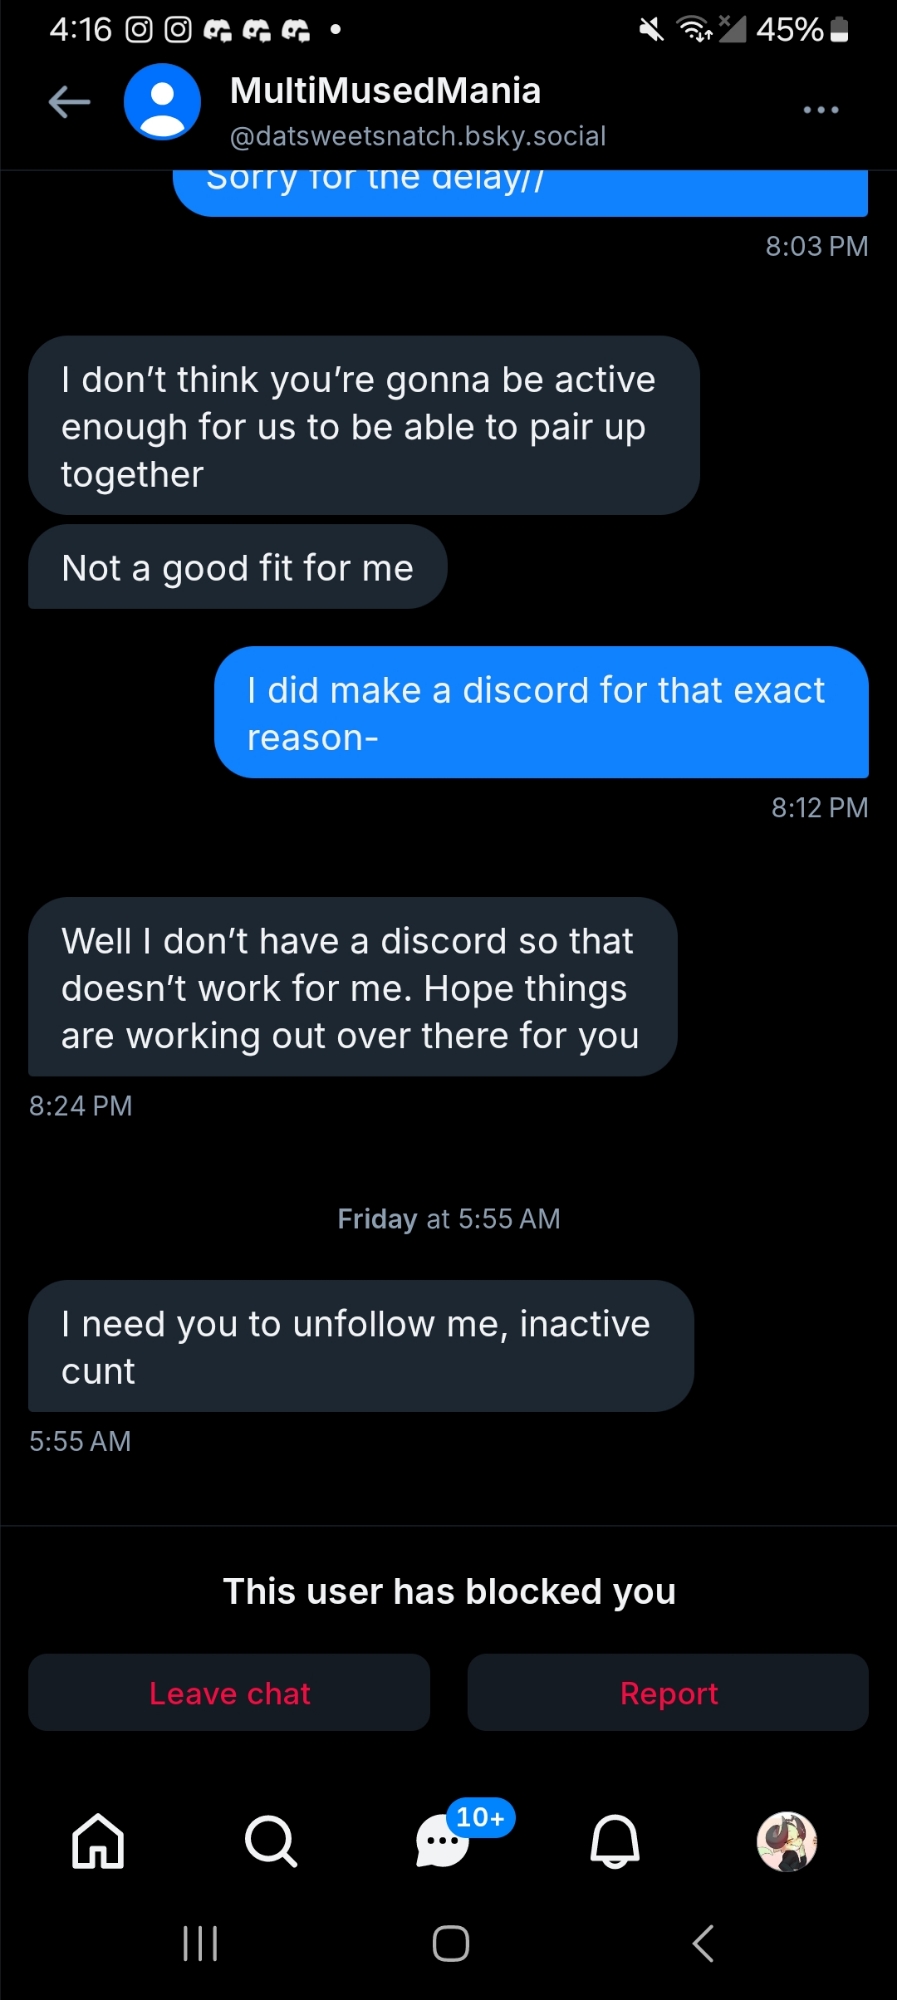
Task: Open your own profile picture tab
Action: click(787, 1841)
